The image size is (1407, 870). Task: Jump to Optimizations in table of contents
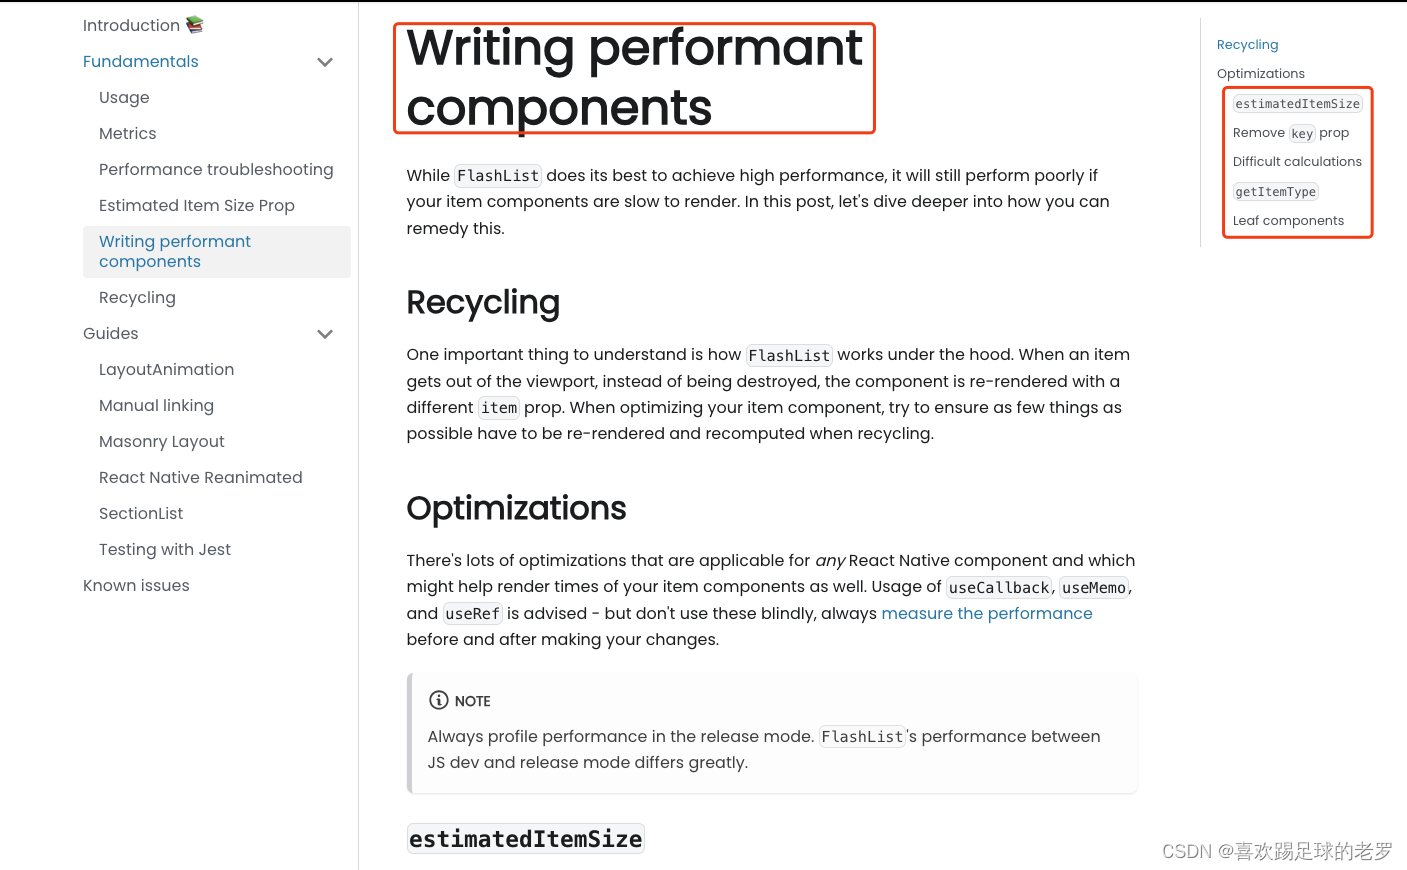pos(1260,74)
